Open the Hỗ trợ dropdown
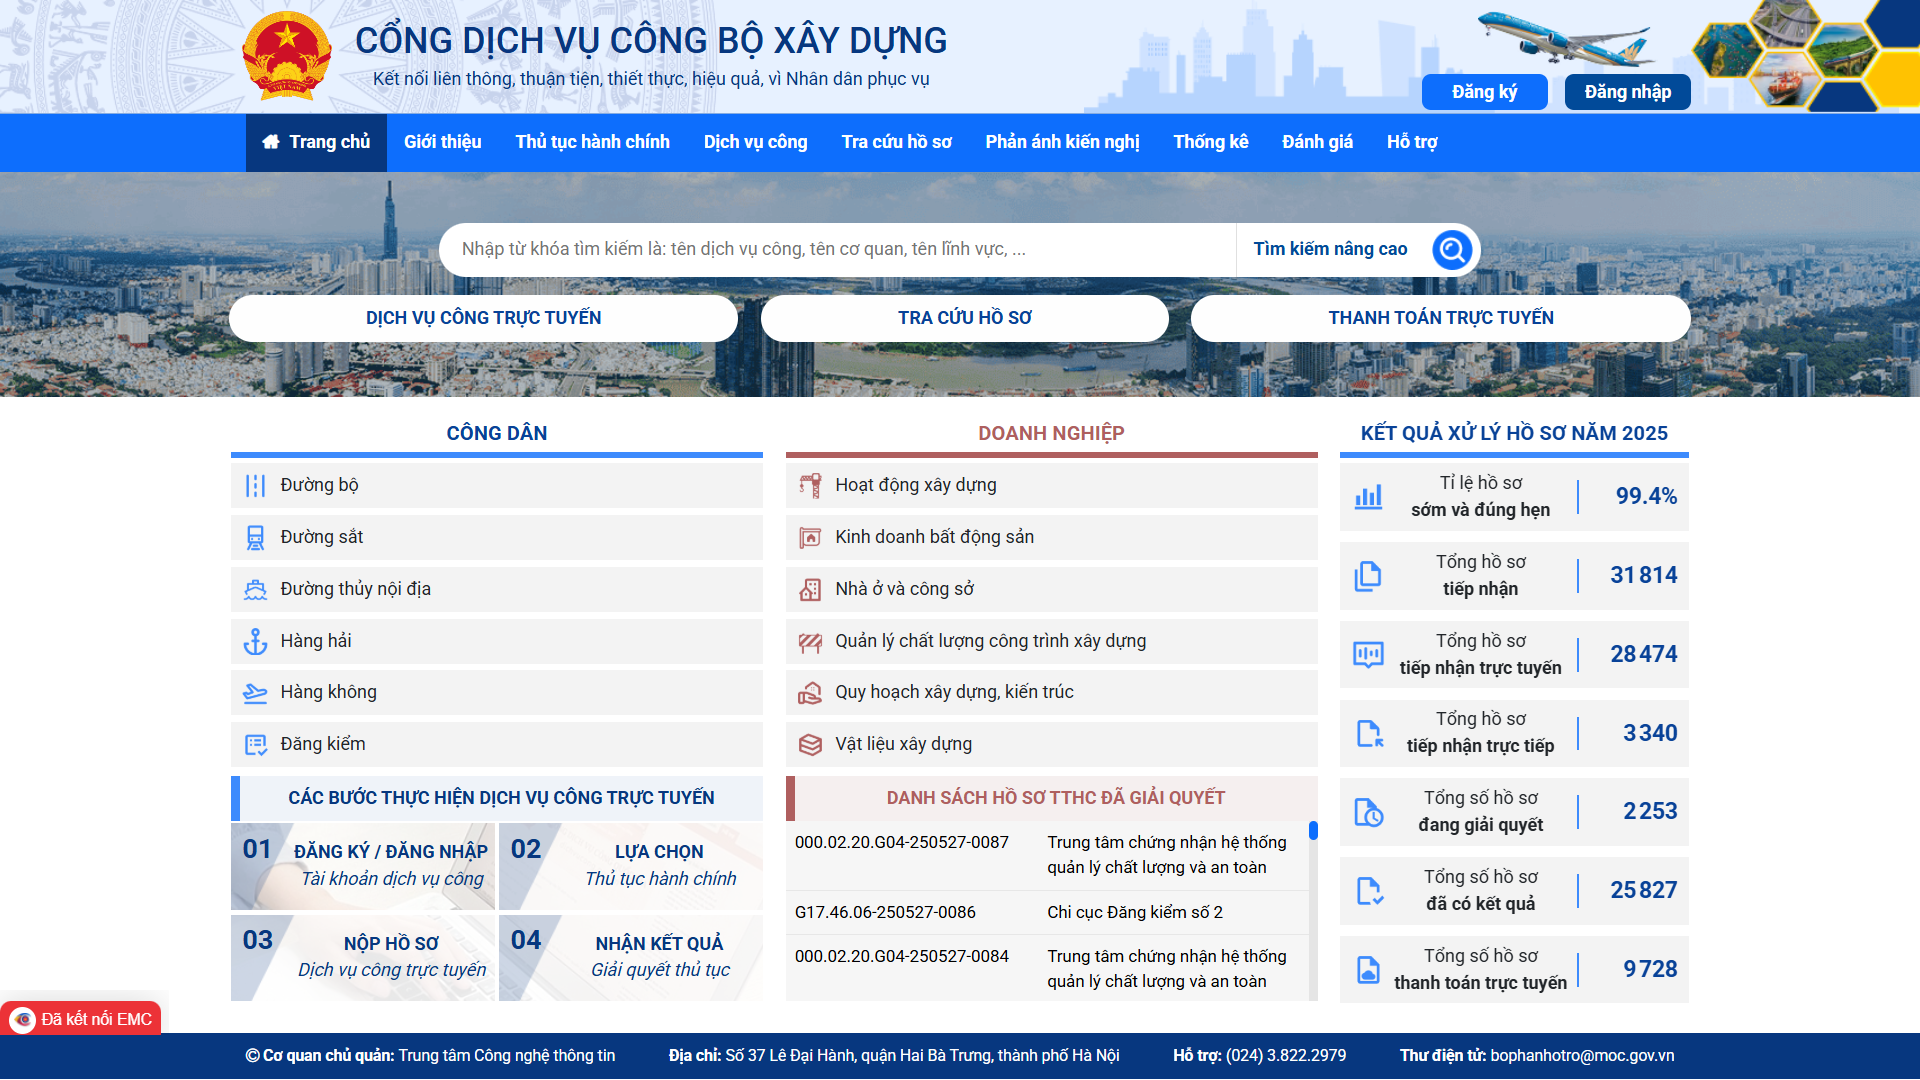This screenshot has height=1080, width=1920. point(1411,141)
